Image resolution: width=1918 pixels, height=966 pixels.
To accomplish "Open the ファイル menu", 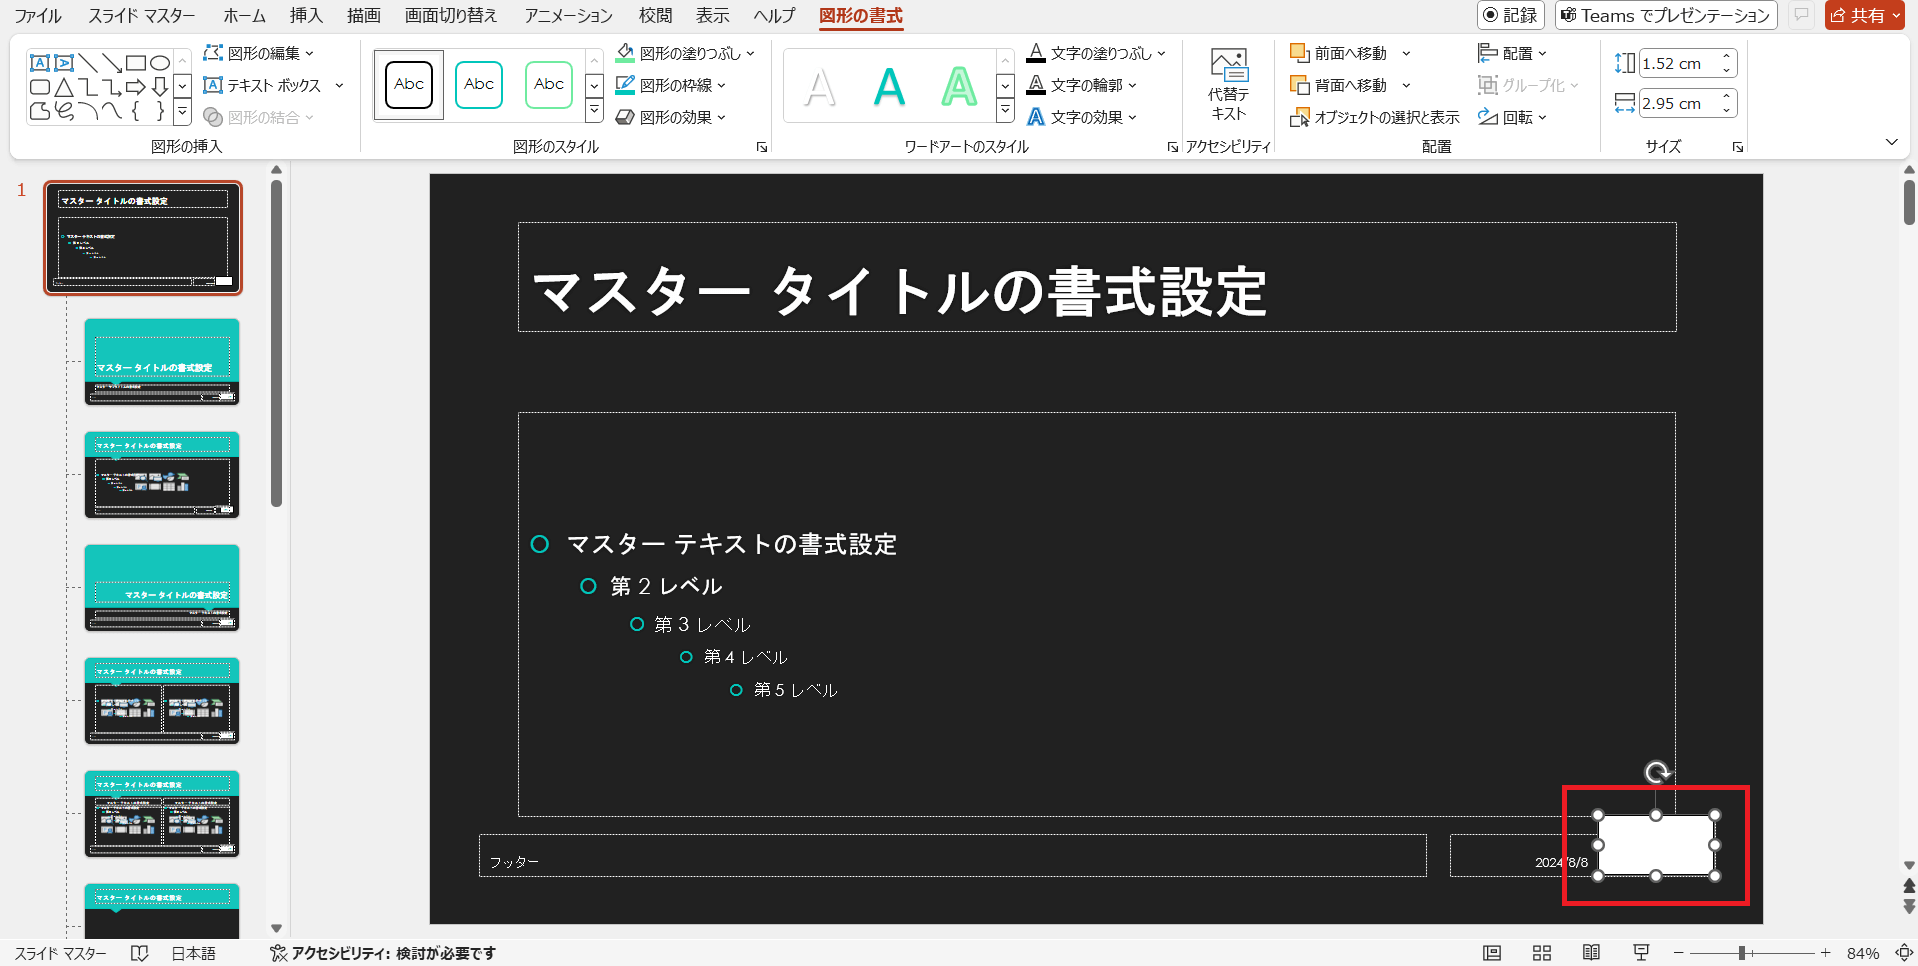I will (38, 15).
